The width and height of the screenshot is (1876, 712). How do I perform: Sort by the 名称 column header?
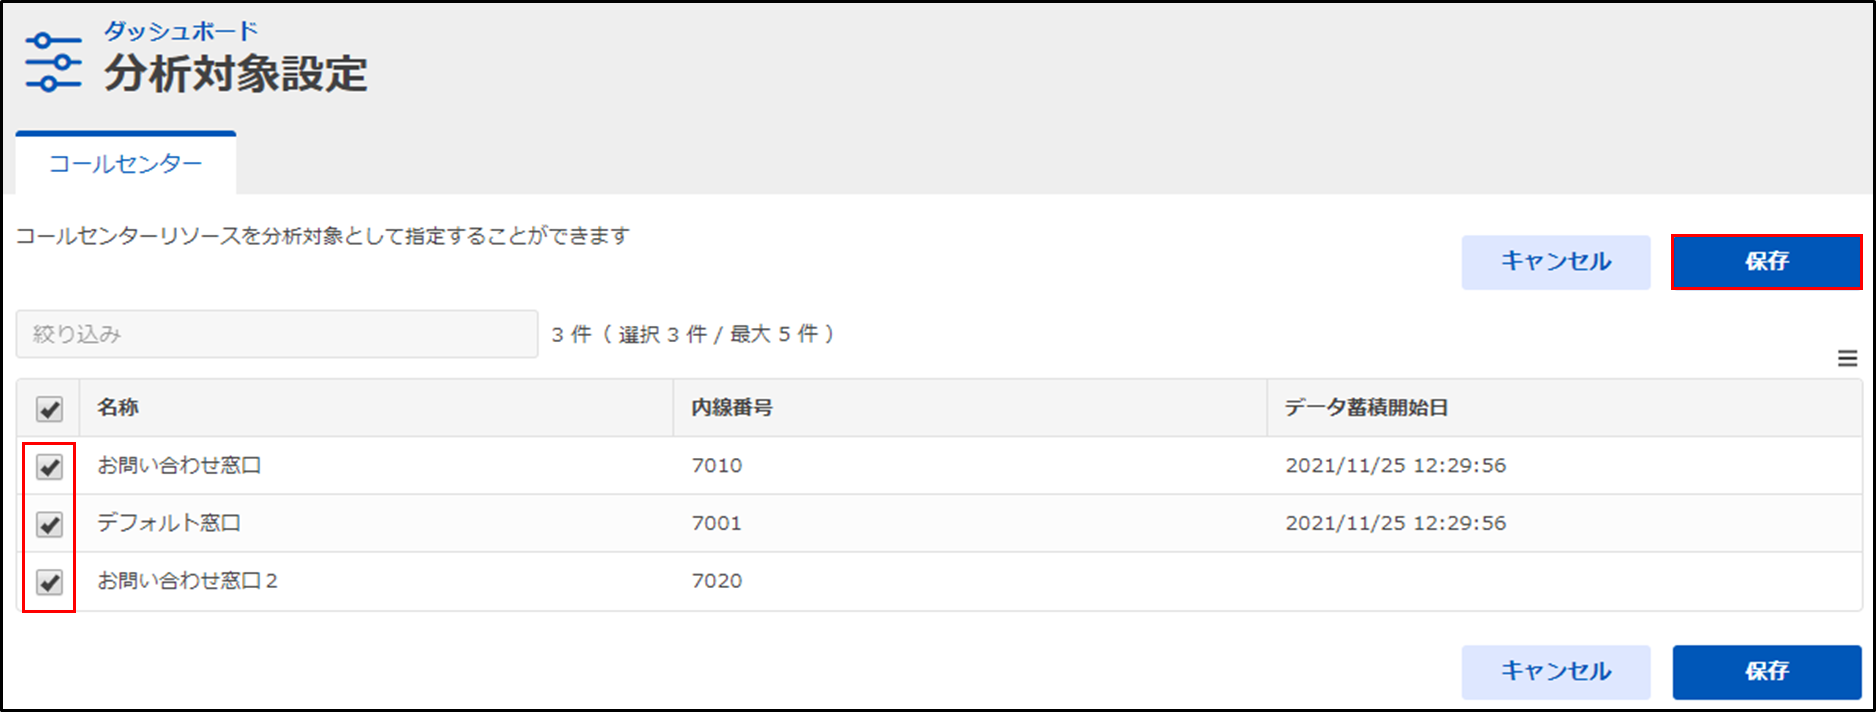click(x=118, y=407)
